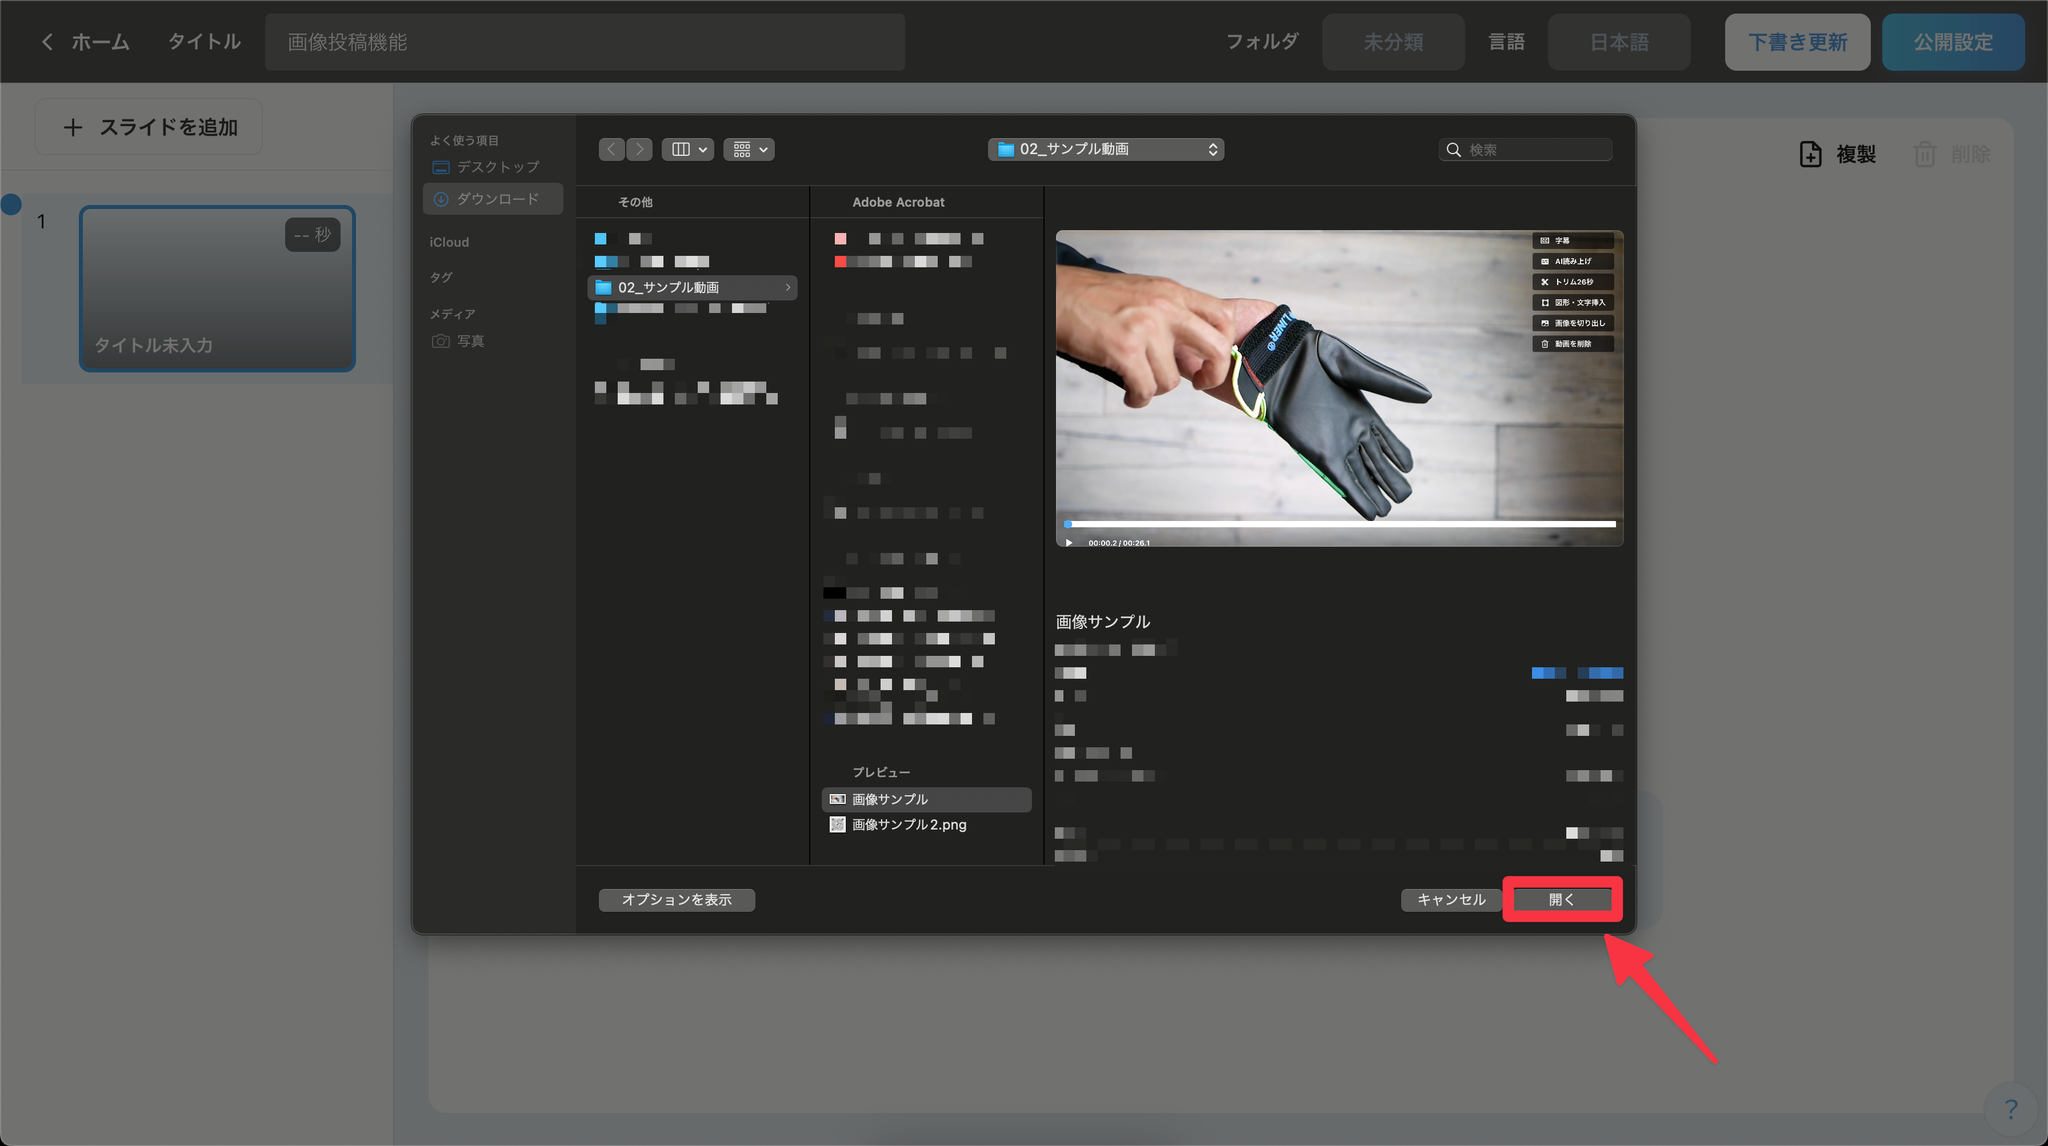
Task: Open the column view mode dropdown
Action: (688, 149)
